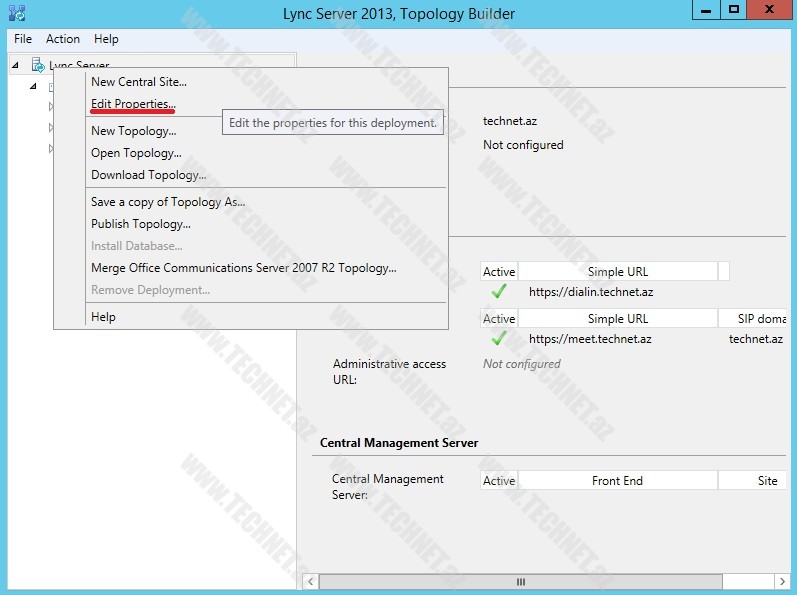Viewport: 797px width, 595px height.
Task: Click Active header above meet.technet.az
Action: pos(499,319)
